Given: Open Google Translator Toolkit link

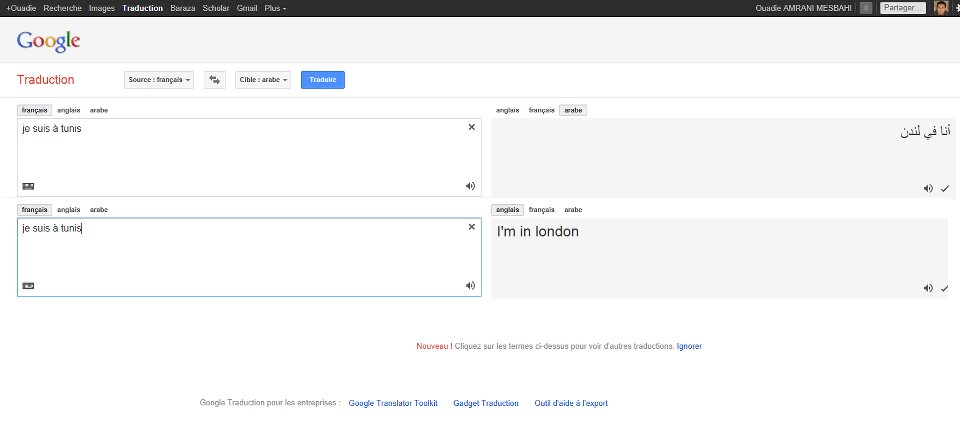Looking at the screenshot, I should tap(393, 403).
